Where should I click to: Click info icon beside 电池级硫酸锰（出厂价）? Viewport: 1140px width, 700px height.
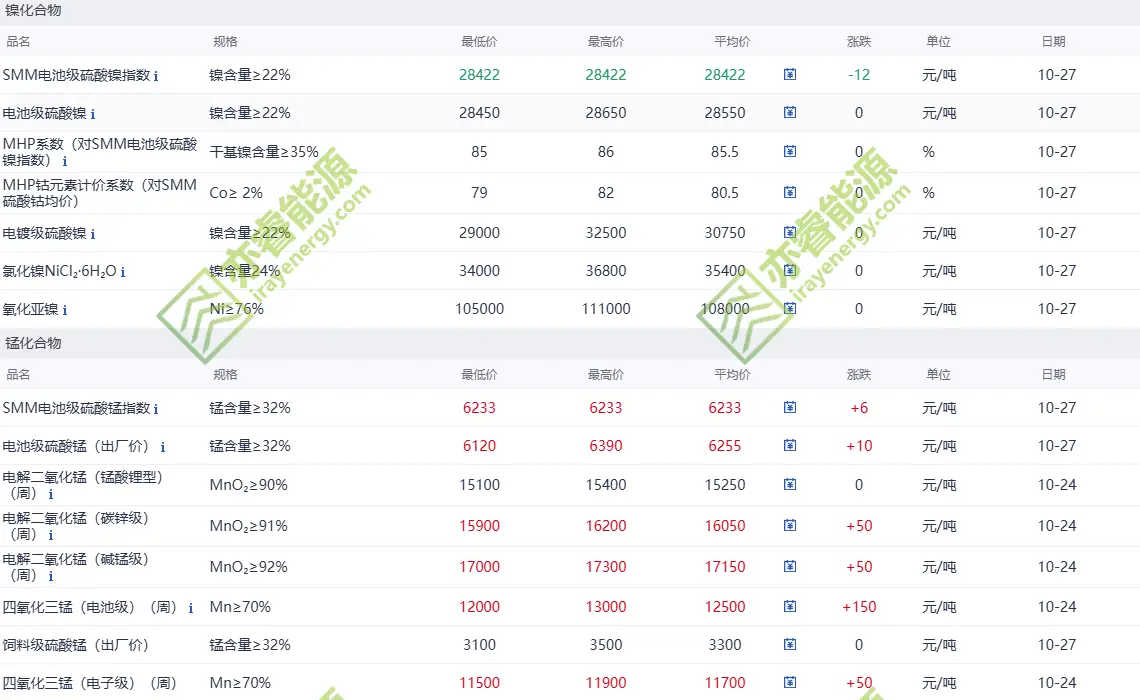pyautogui.click(x=163, y=447)
